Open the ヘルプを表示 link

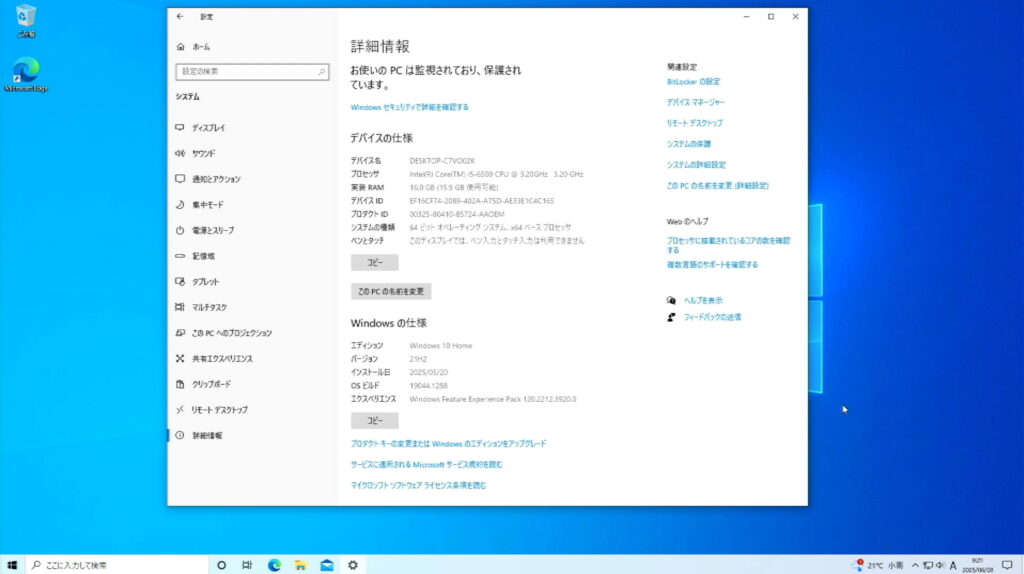point(702,300)
